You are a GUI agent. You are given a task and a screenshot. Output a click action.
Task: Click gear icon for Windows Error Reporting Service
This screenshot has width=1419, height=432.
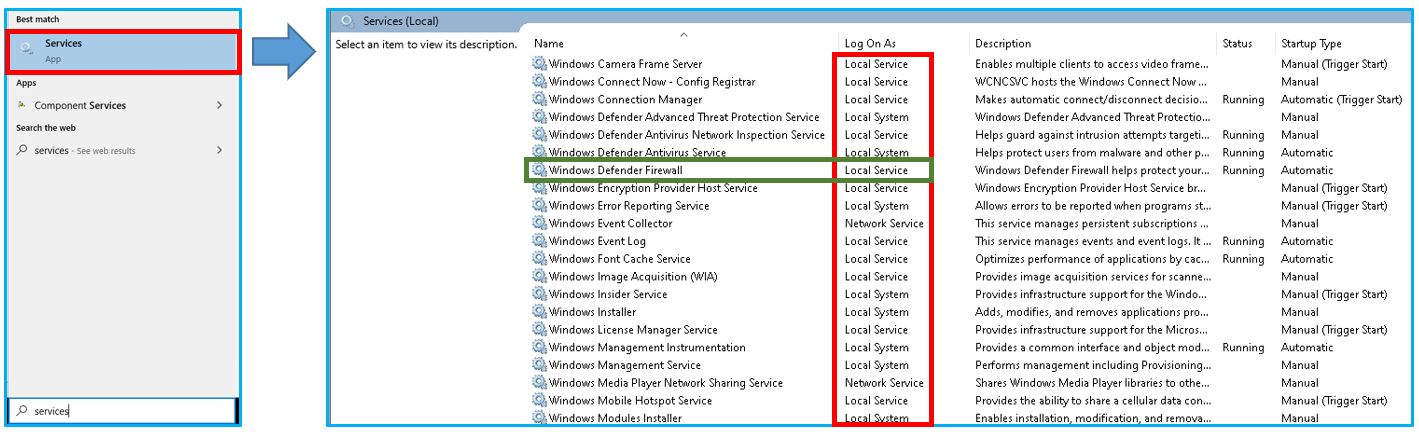tap(540, 206)
